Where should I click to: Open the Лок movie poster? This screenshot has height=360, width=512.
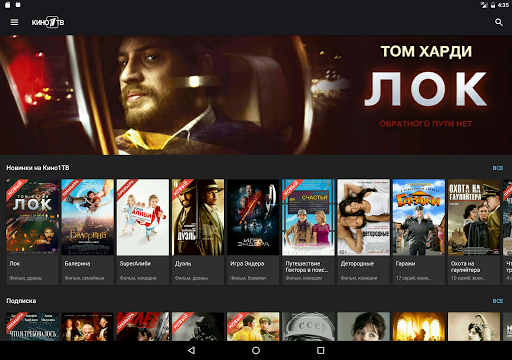tap(32, 217)
